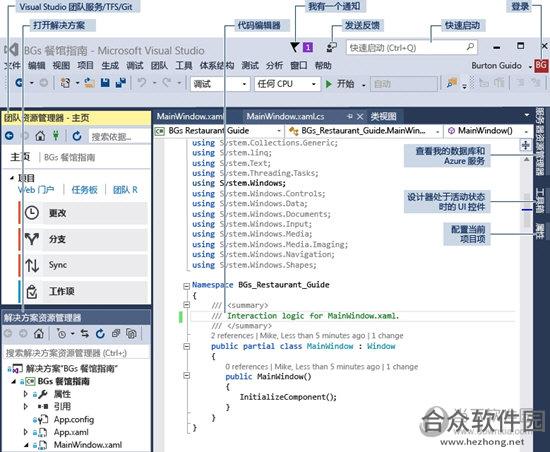Collapse the BGs 餐馆指南 project node
Screen dimensions: 550x452
coord(14,382)
